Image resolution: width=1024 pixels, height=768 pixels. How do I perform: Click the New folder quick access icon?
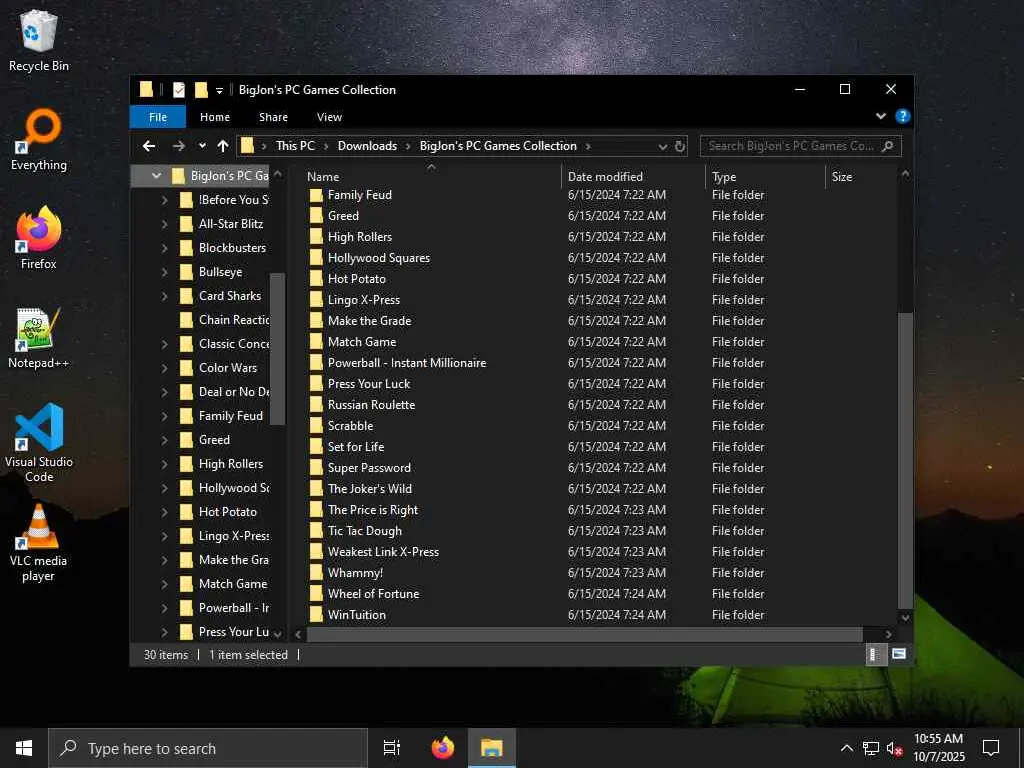pos(201,89)
